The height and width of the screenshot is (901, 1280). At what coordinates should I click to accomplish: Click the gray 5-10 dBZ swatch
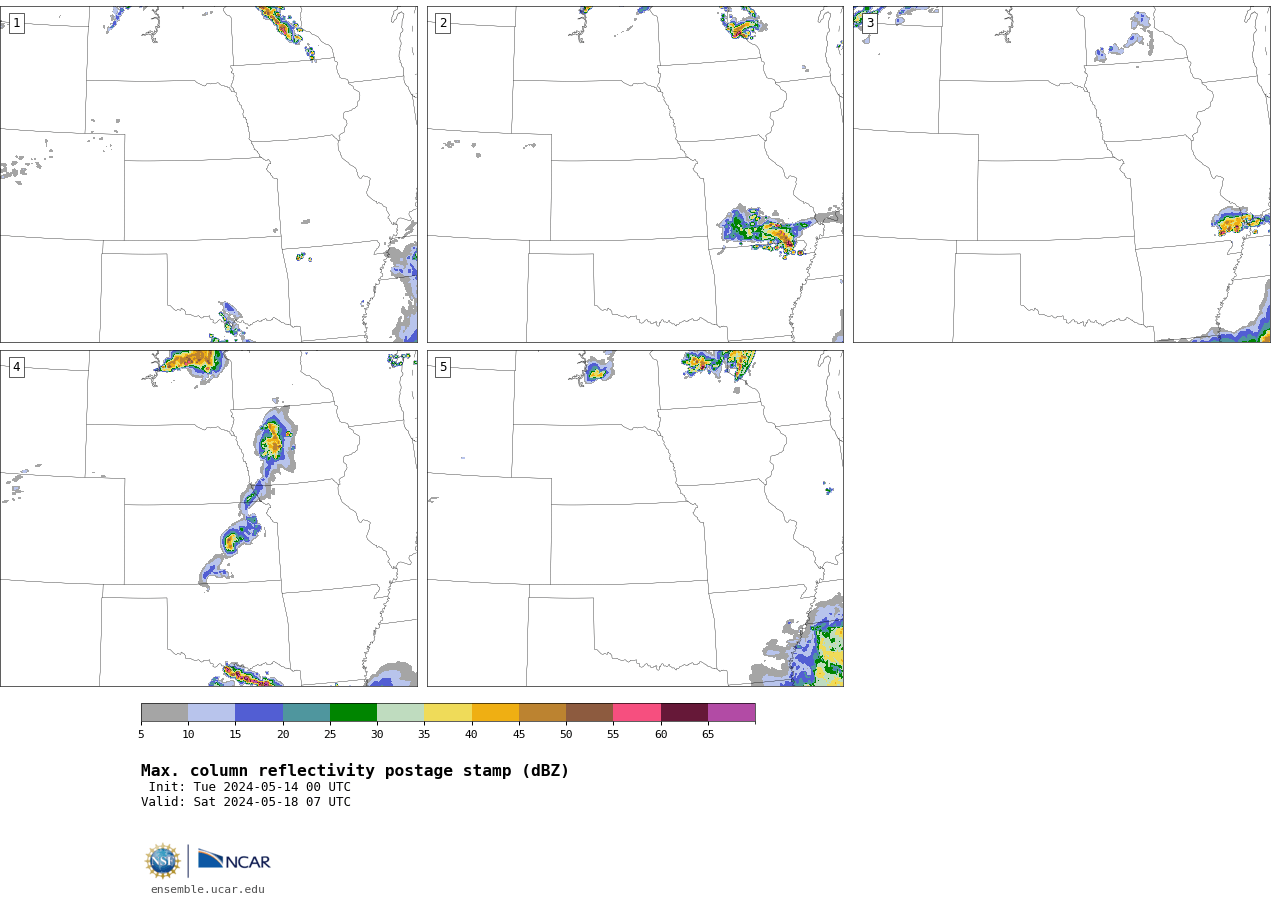164,713
